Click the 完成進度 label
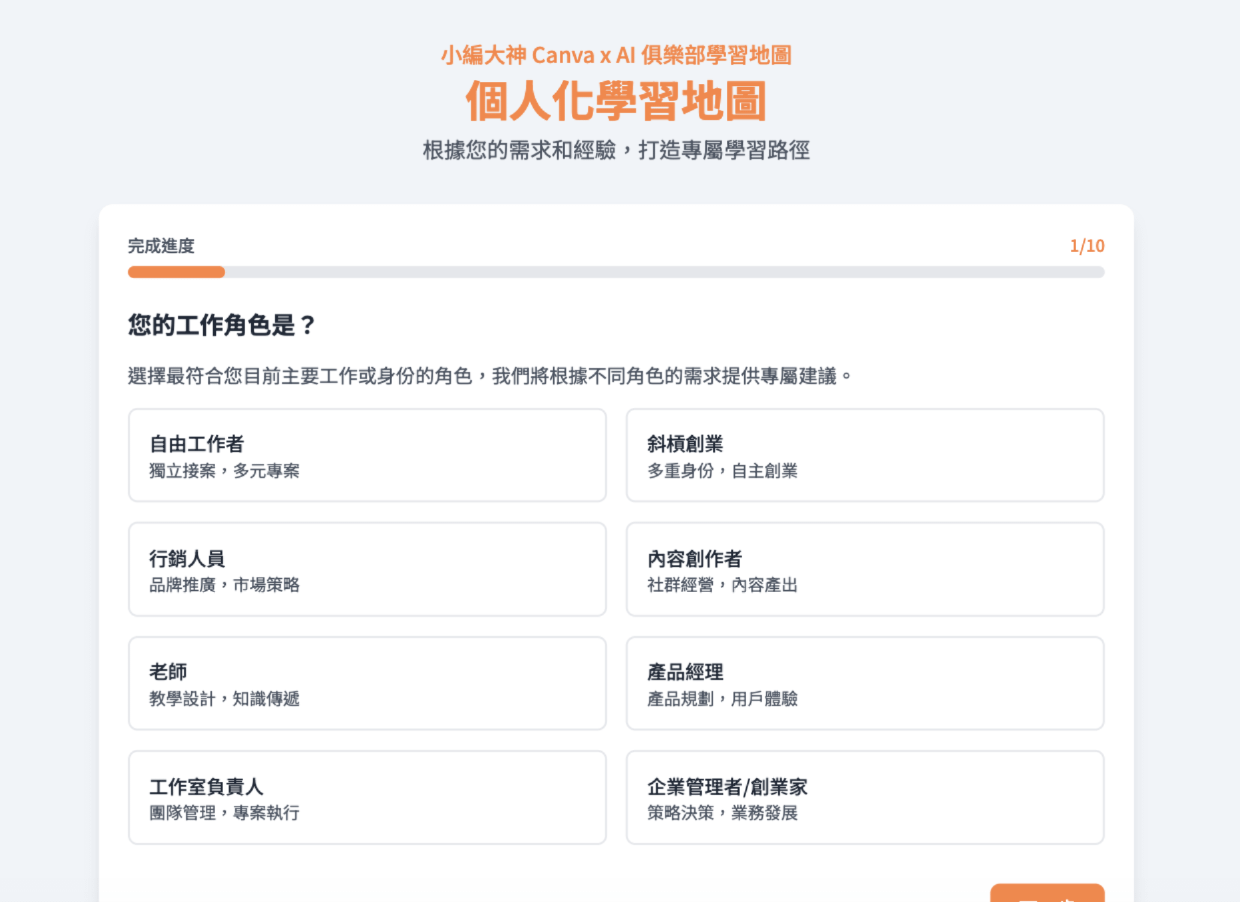Screen dimensions: 1240x902 [x=150, y=246]
